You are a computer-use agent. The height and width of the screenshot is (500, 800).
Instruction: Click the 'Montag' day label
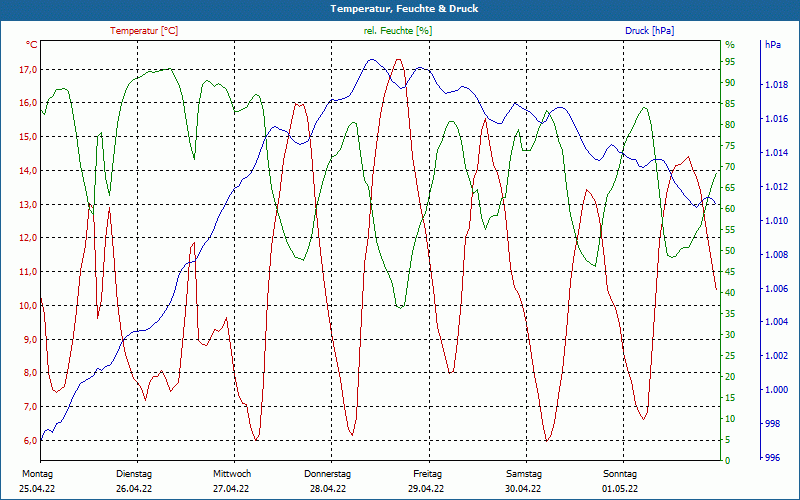(x=37, y=474)
